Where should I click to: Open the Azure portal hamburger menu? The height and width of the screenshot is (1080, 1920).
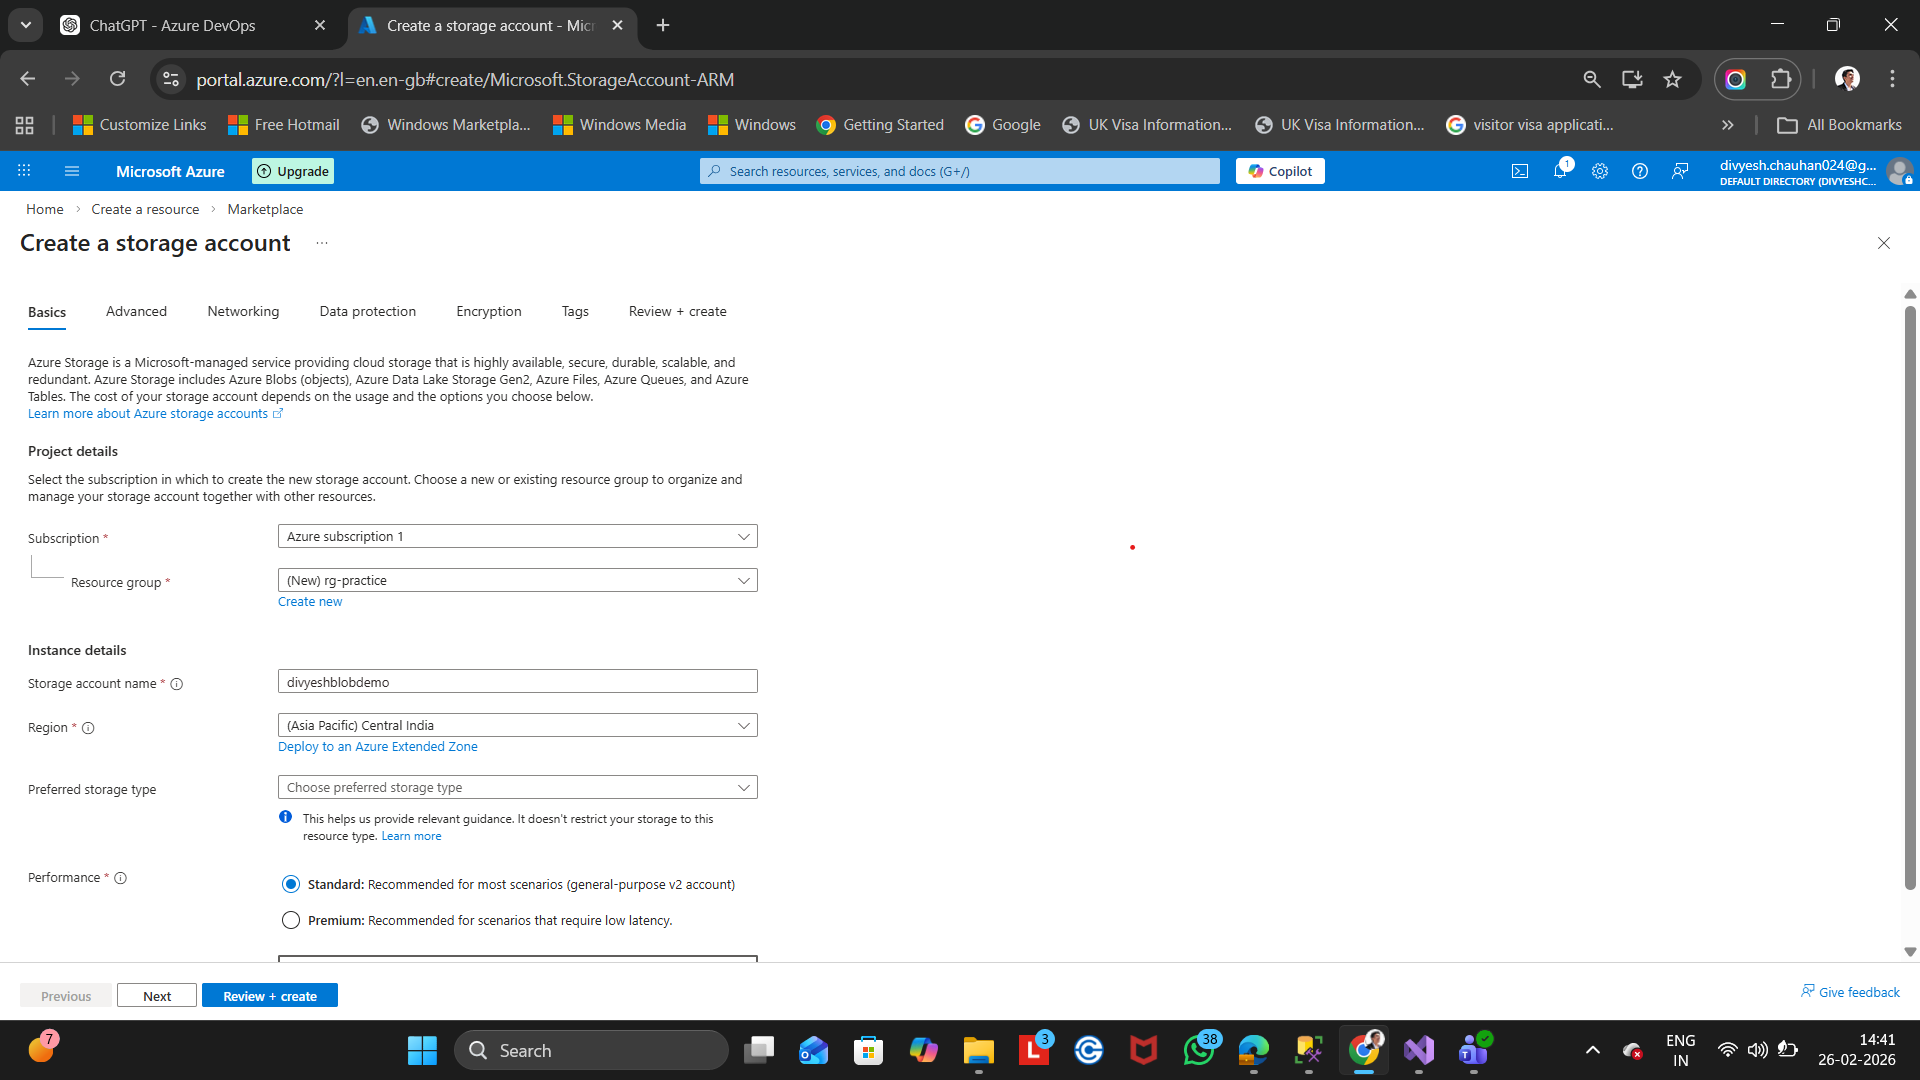pos(72,171)
